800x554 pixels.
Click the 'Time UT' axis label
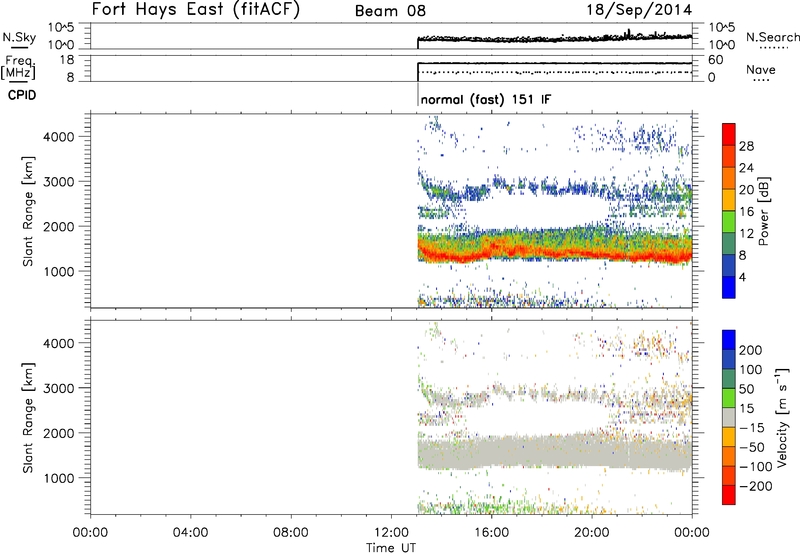[x=391, y=548]
